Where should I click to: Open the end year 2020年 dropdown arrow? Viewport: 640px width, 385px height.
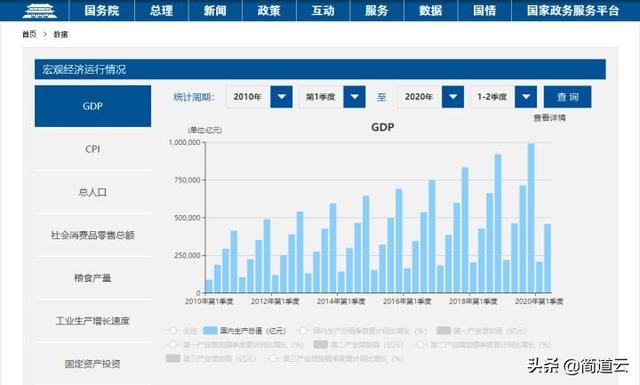453,97
